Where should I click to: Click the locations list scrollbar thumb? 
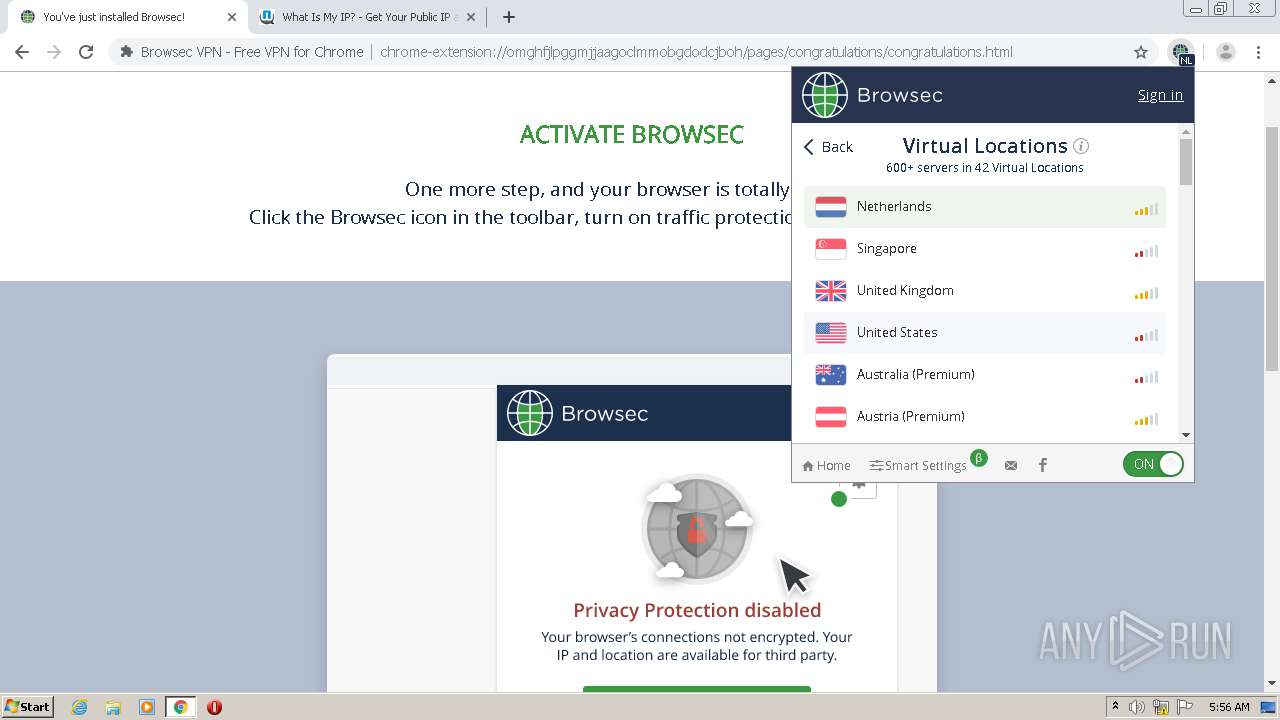click(x=1186, y=162)
